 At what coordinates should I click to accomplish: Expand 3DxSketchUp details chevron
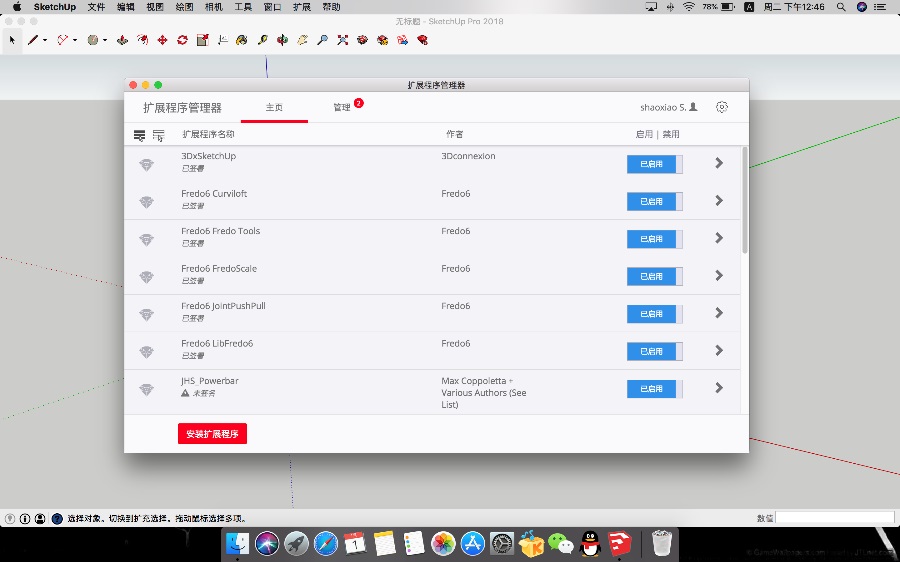click(719, 163)
